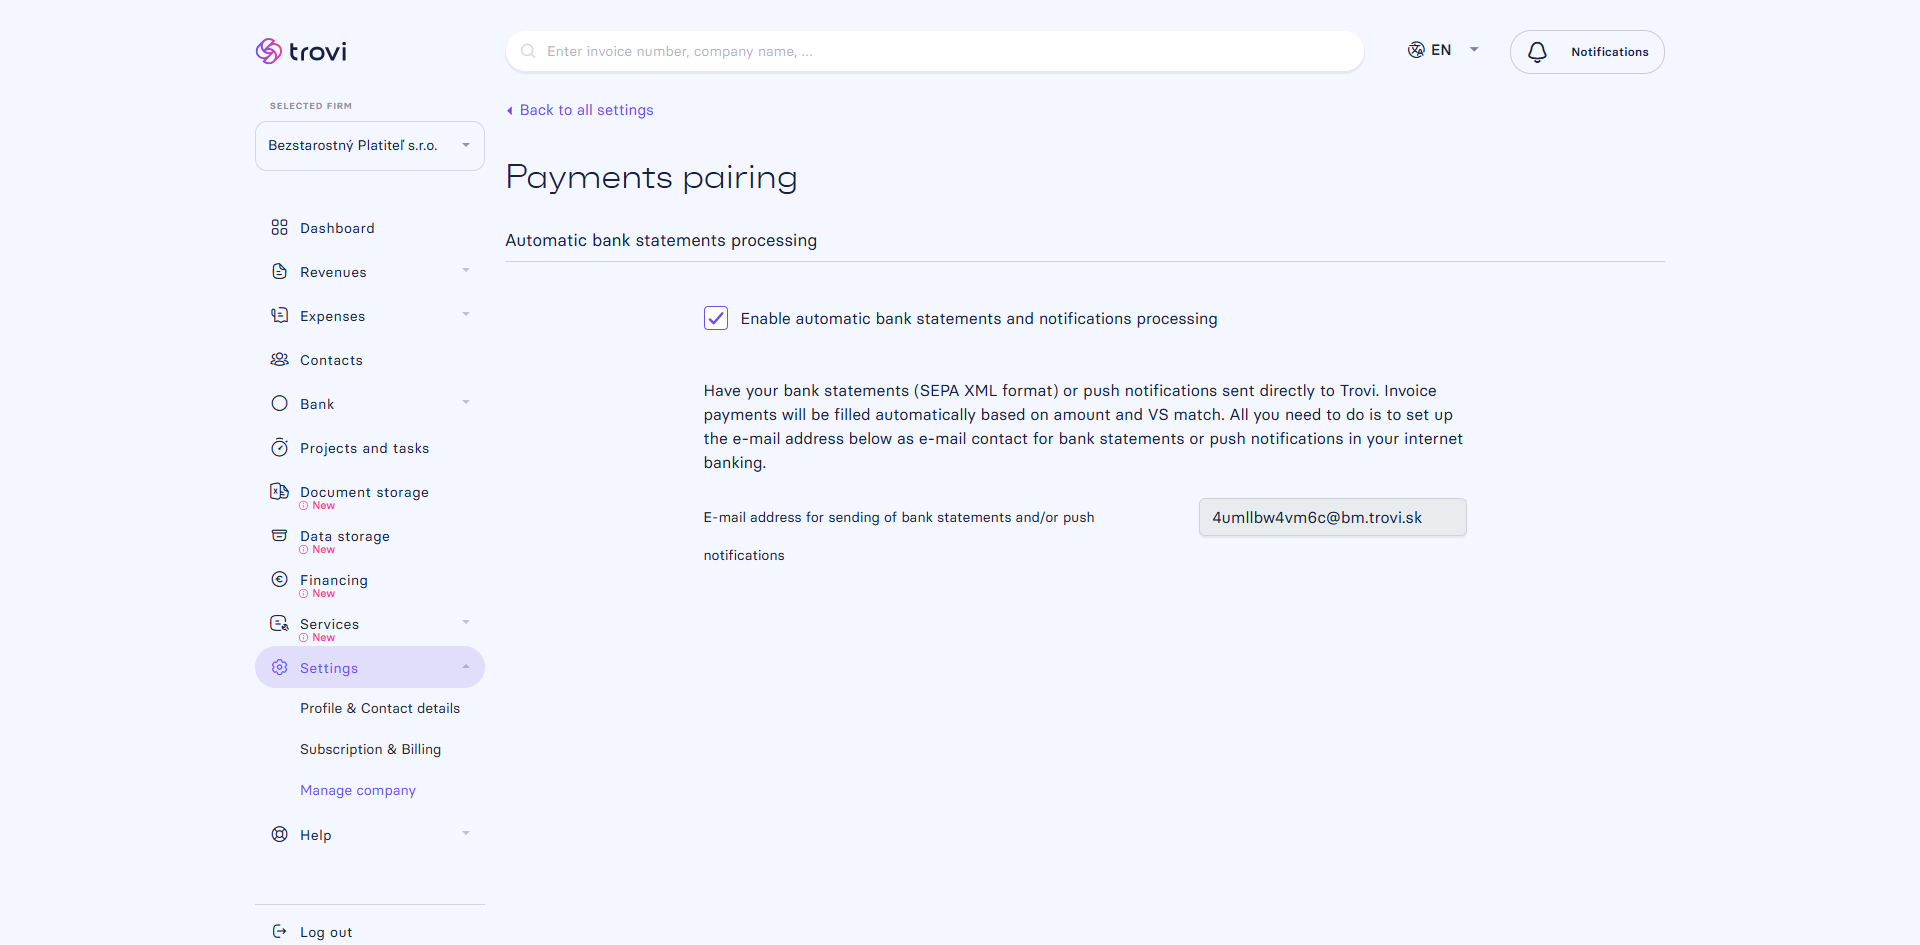
Task: Click the Log out arrow icon
Action: pyautogui.click(x=279, y=931)
